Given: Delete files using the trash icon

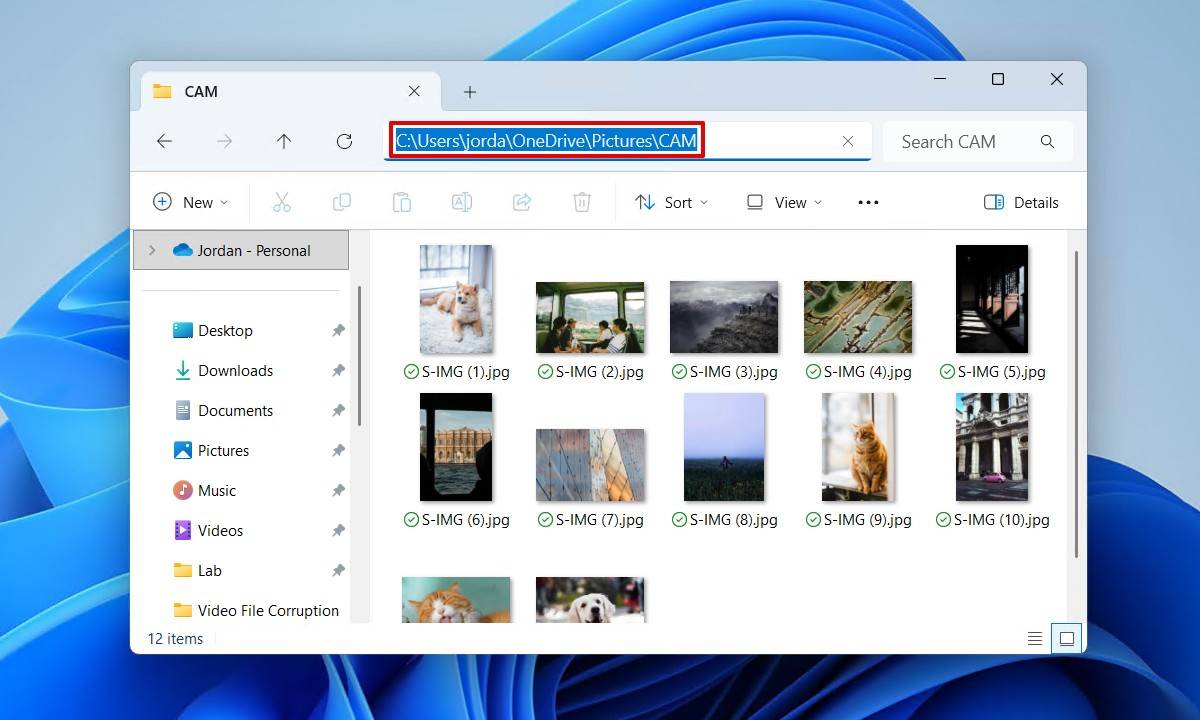Looking at the screenshot, I should point(581,202).
